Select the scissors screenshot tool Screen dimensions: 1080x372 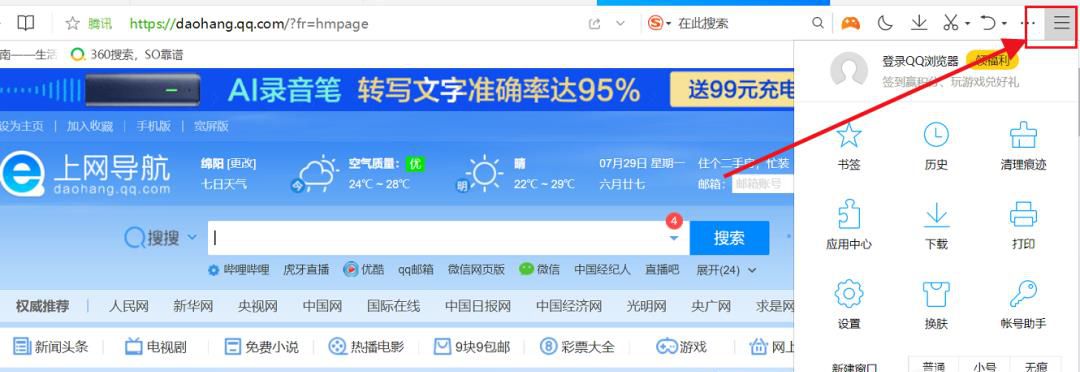click(951, 23)
